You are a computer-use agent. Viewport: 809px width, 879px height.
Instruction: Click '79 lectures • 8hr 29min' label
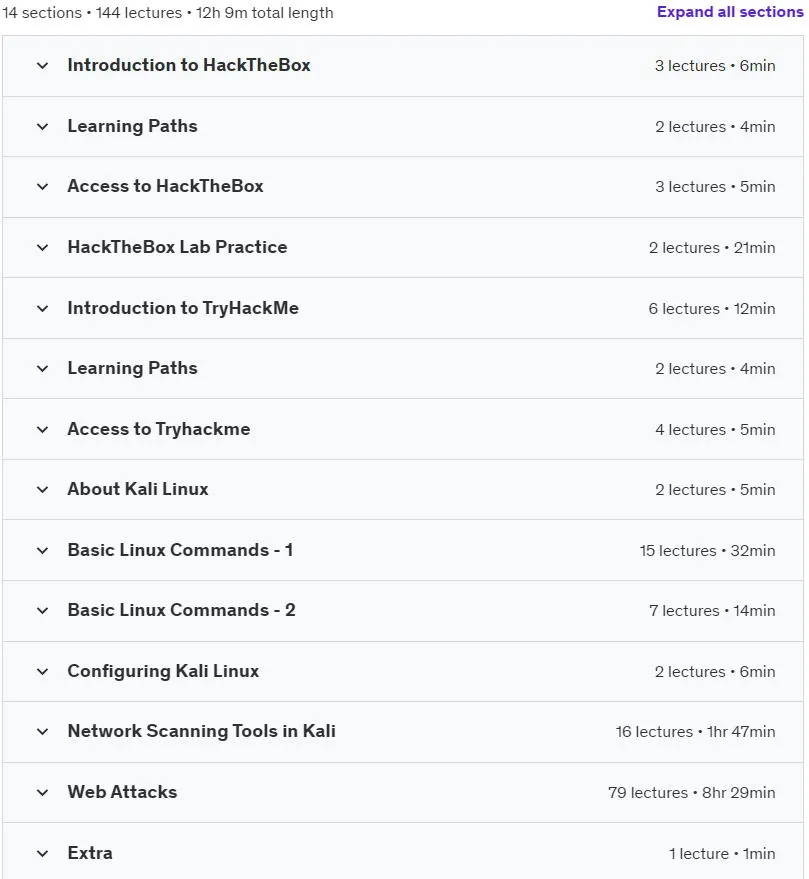pos(691,793)
